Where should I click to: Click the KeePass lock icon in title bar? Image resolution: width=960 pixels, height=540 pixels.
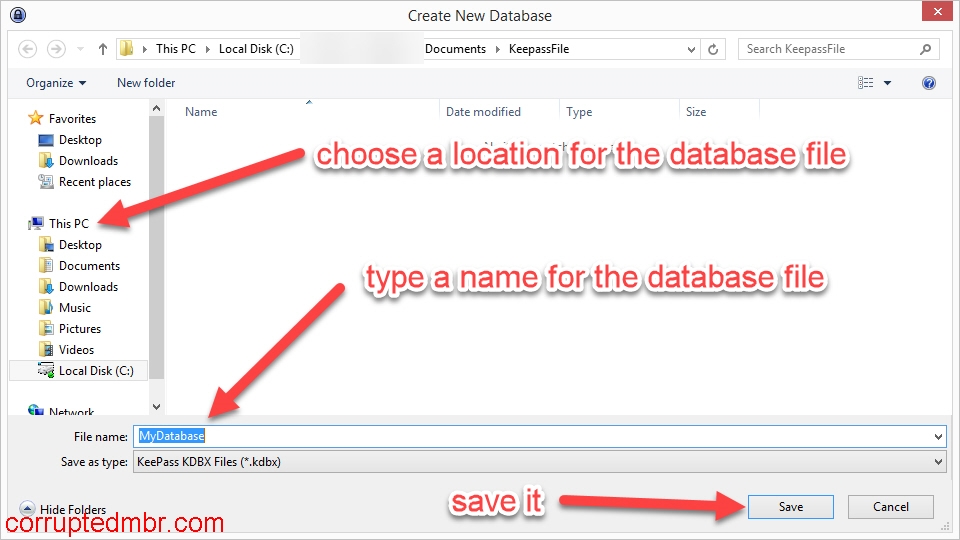point(18,14)
